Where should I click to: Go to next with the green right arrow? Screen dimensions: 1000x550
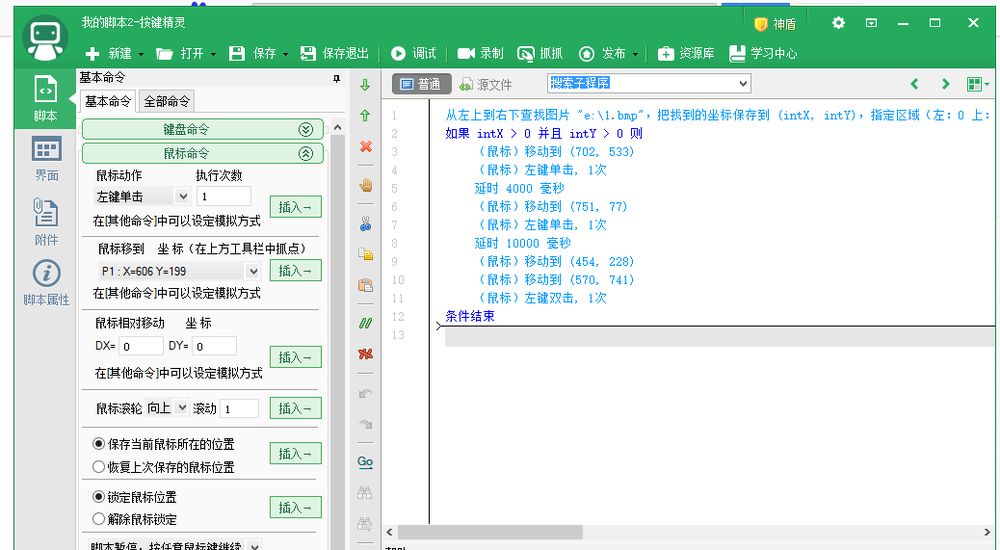[x=945, y=84]
